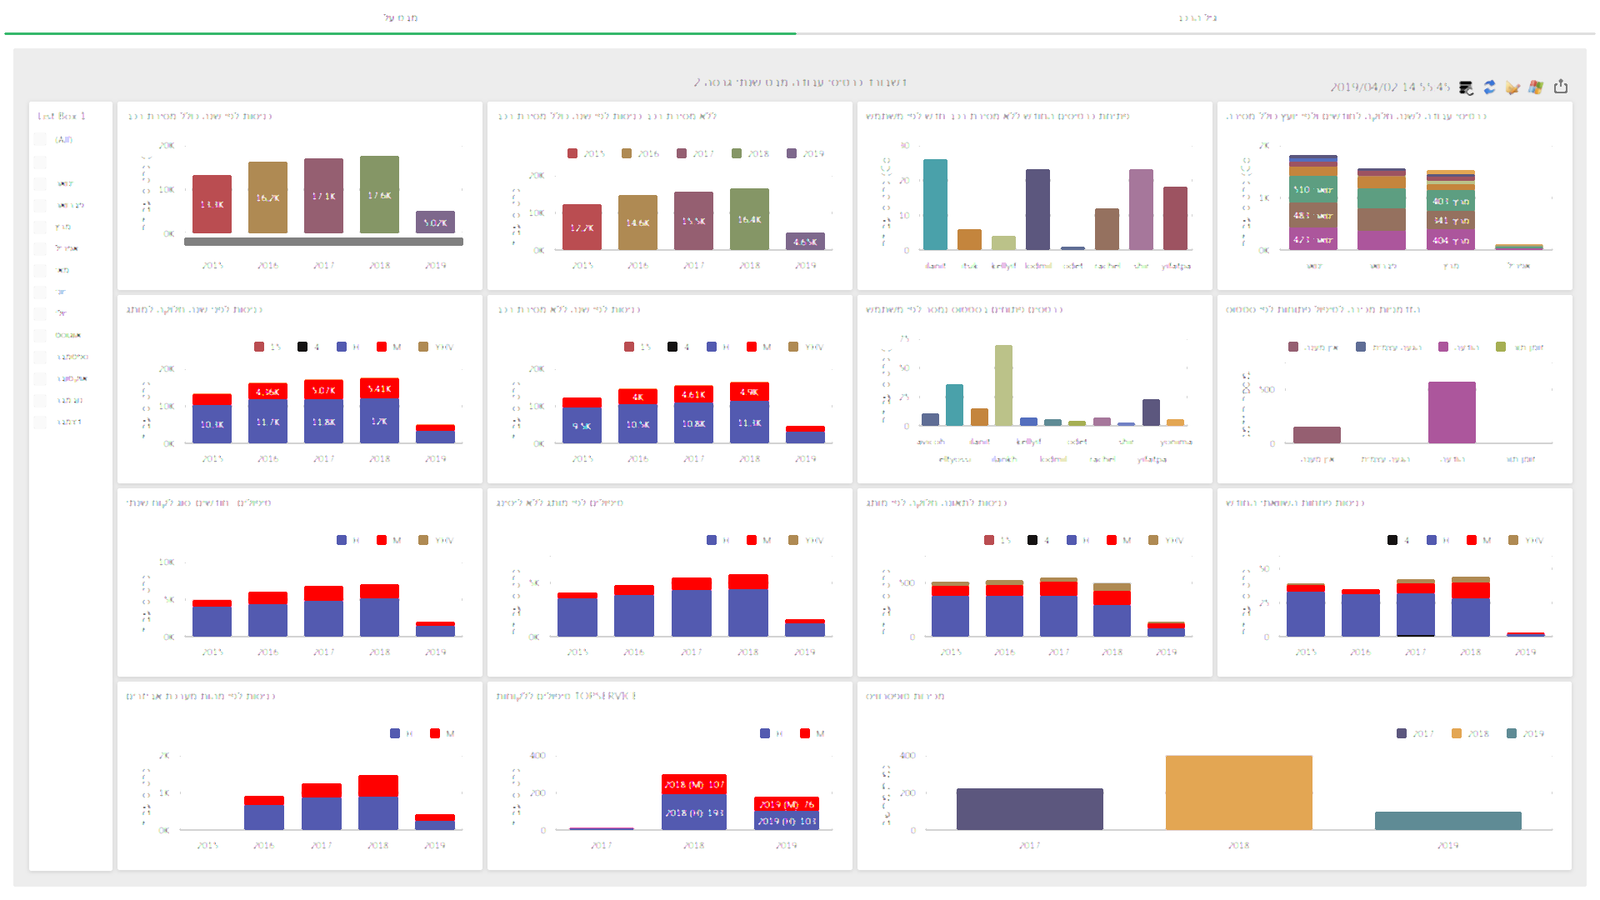Open the pencil edit icon in header
This screenshot has width=1600, height=900.
[x=1512, y=88]
